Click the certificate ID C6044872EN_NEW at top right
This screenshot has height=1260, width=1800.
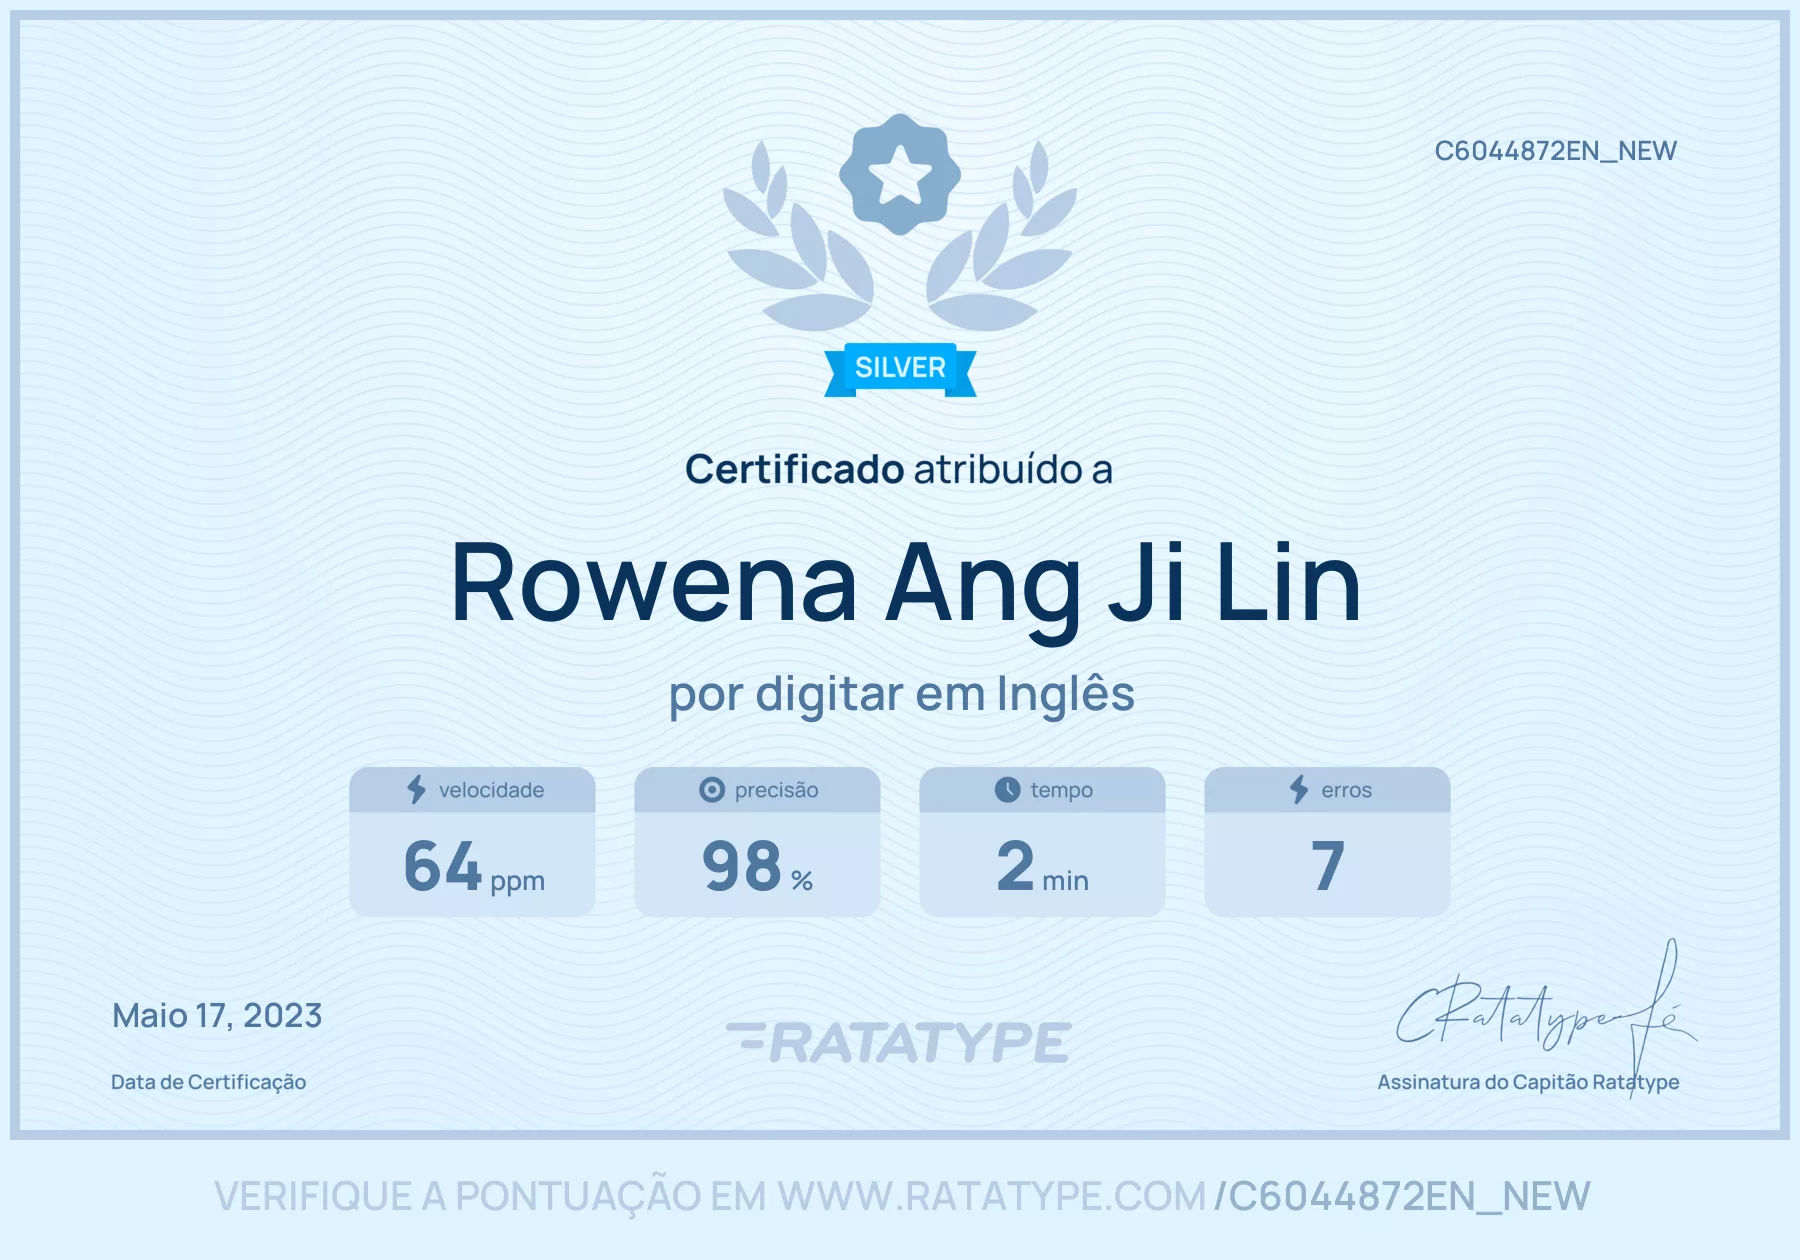1555,151
